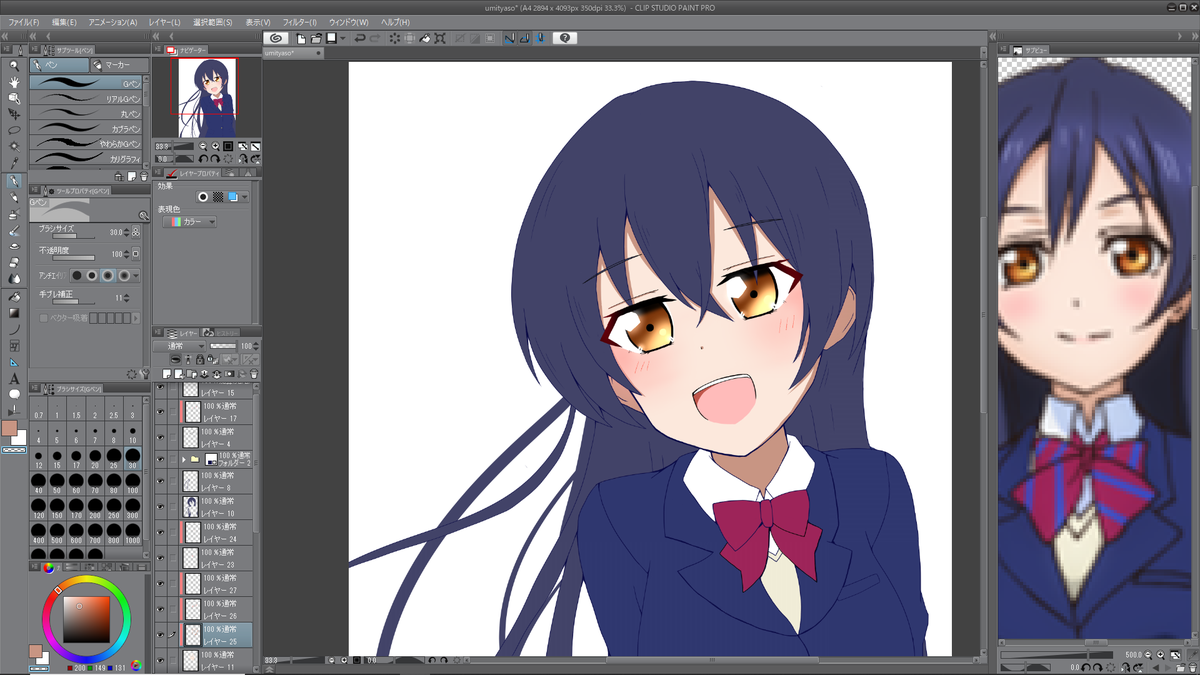Select the Eyedropper tool
The height and width of the screenshot is (675, 1200).
pyautogui.click(x=14, y=162)
